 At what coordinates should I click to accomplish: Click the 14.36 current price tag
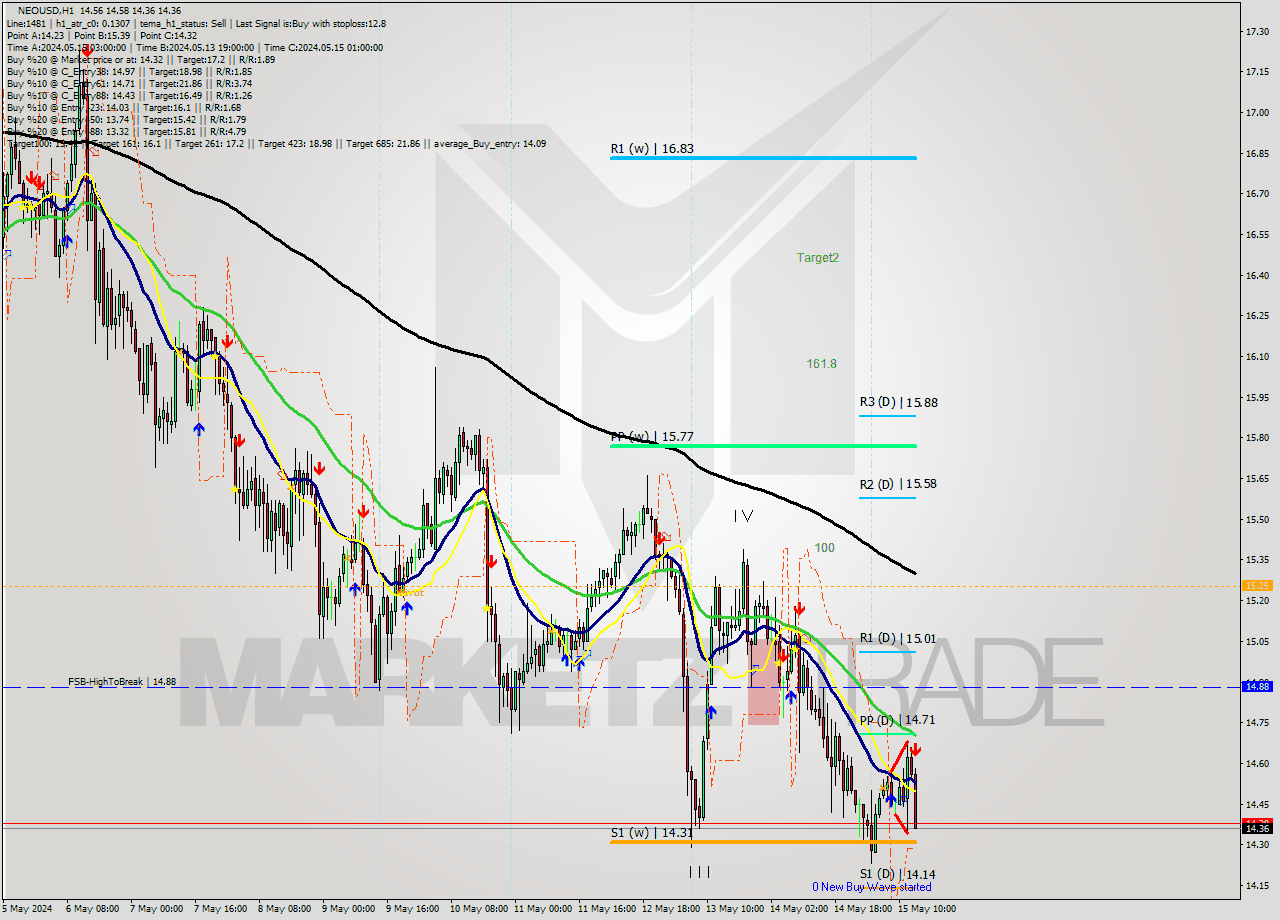(1256, 828)
